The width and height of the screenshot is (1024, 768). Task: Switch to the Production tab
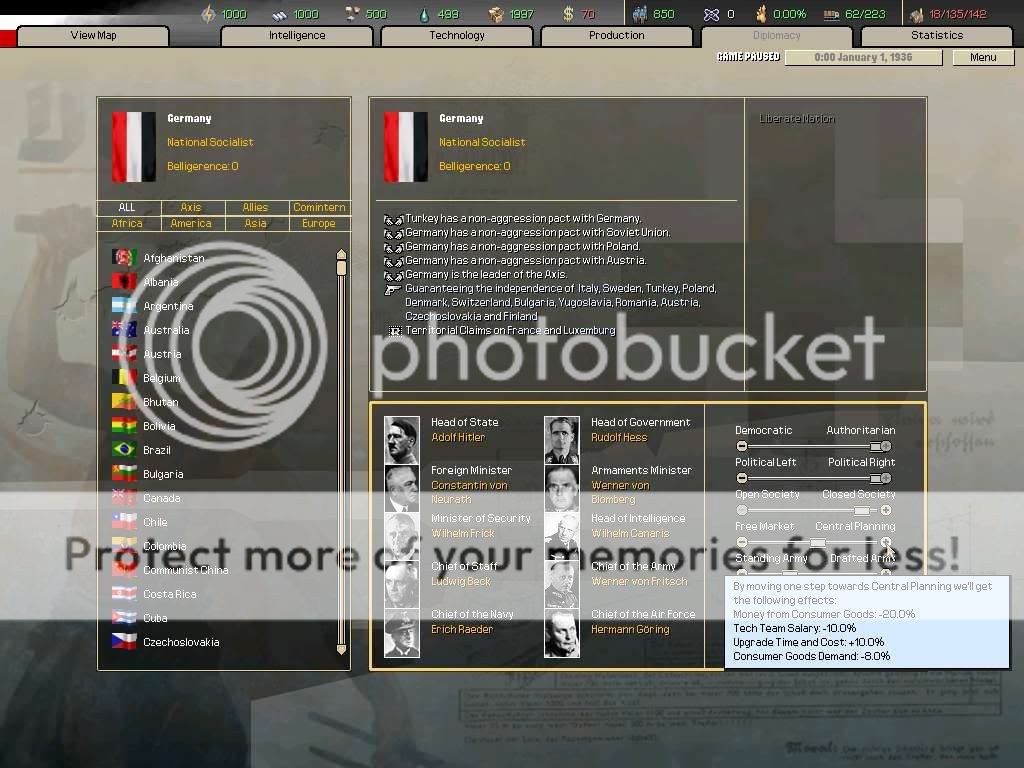617,36
